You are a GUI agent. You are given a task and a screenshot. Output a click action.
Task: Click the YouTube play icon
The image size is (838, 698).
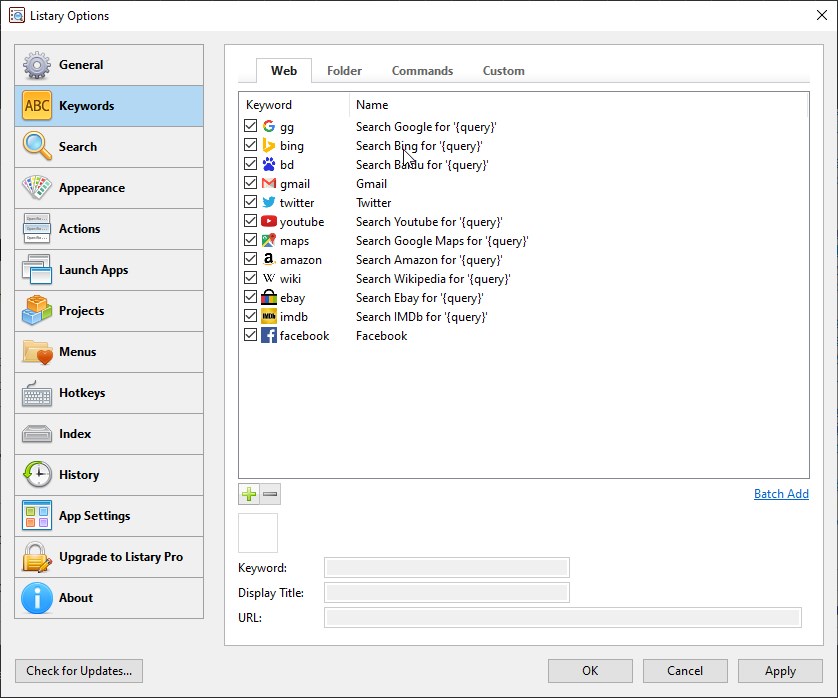(x=269, y=221)
